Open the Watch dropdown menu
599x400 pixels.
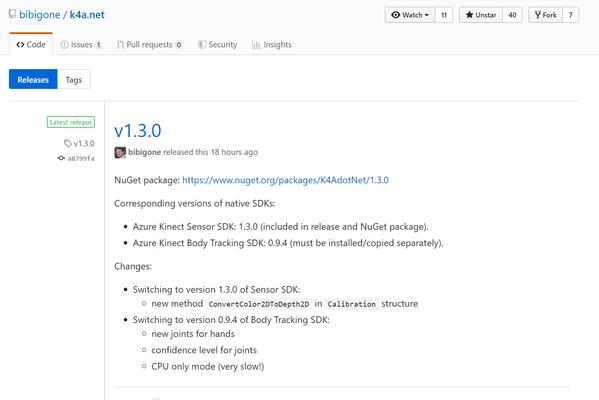point(410,15)
